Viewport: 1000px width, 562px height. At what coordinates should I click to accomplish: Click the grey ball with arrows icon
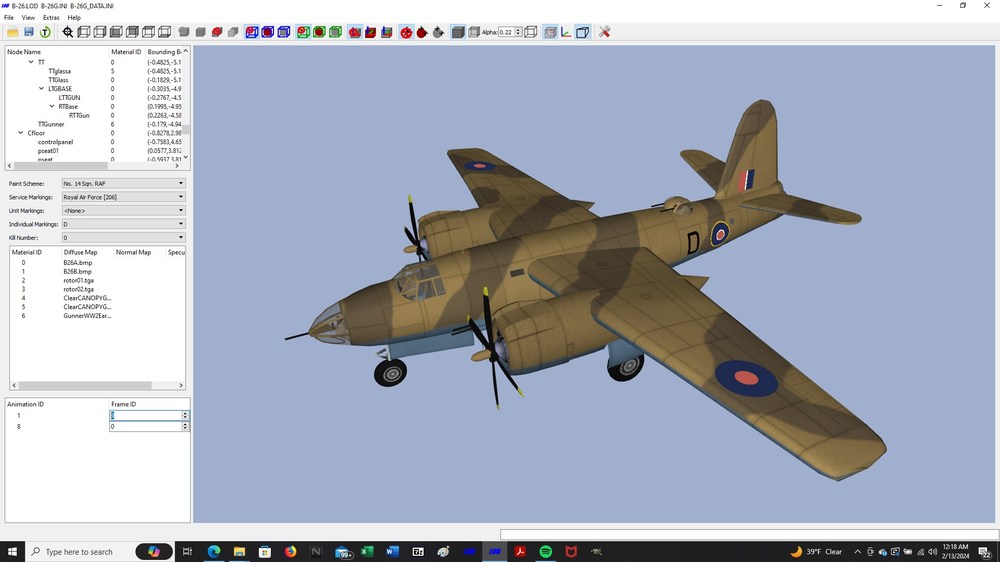tap(438, 32)
